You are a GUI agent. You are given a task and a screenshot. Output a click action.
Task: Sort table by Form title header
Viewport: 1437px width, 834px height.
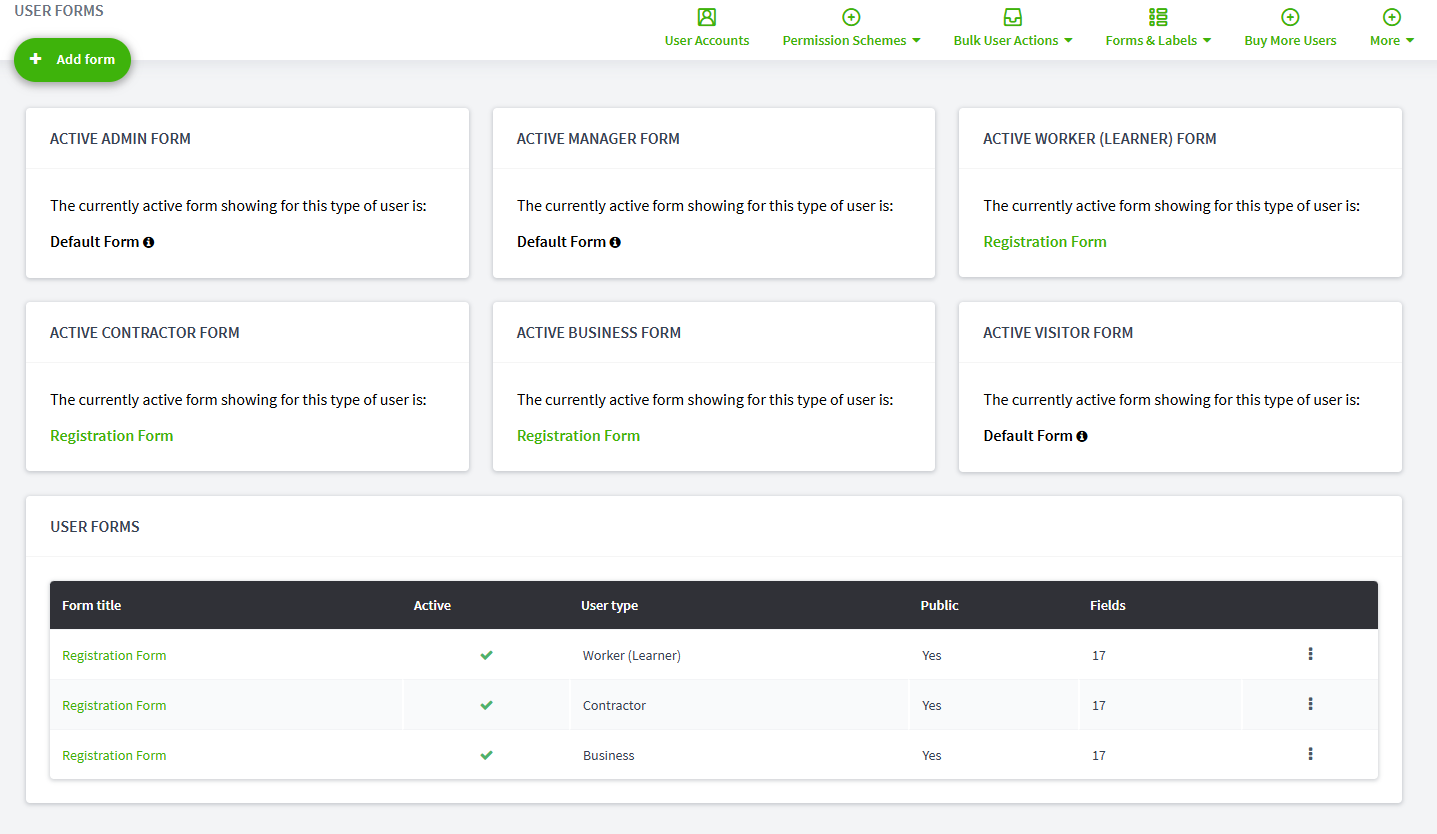92,605
